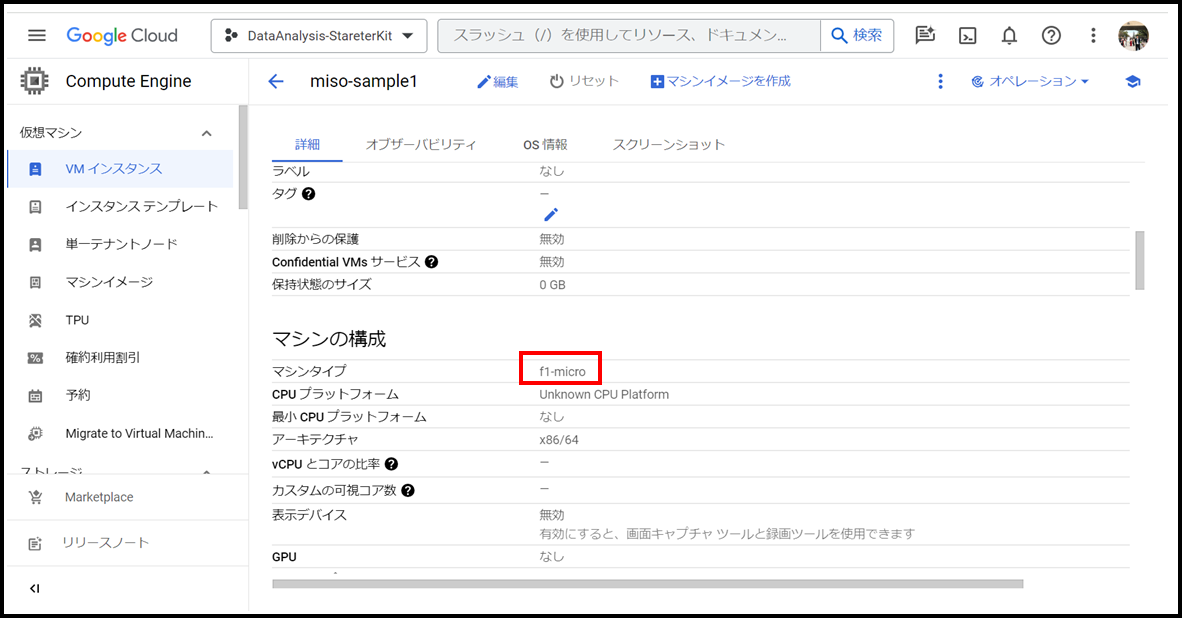Activate Cloud Shell terminal icon
Viewport: 1182px width, 618px height.
pos(967,36)
